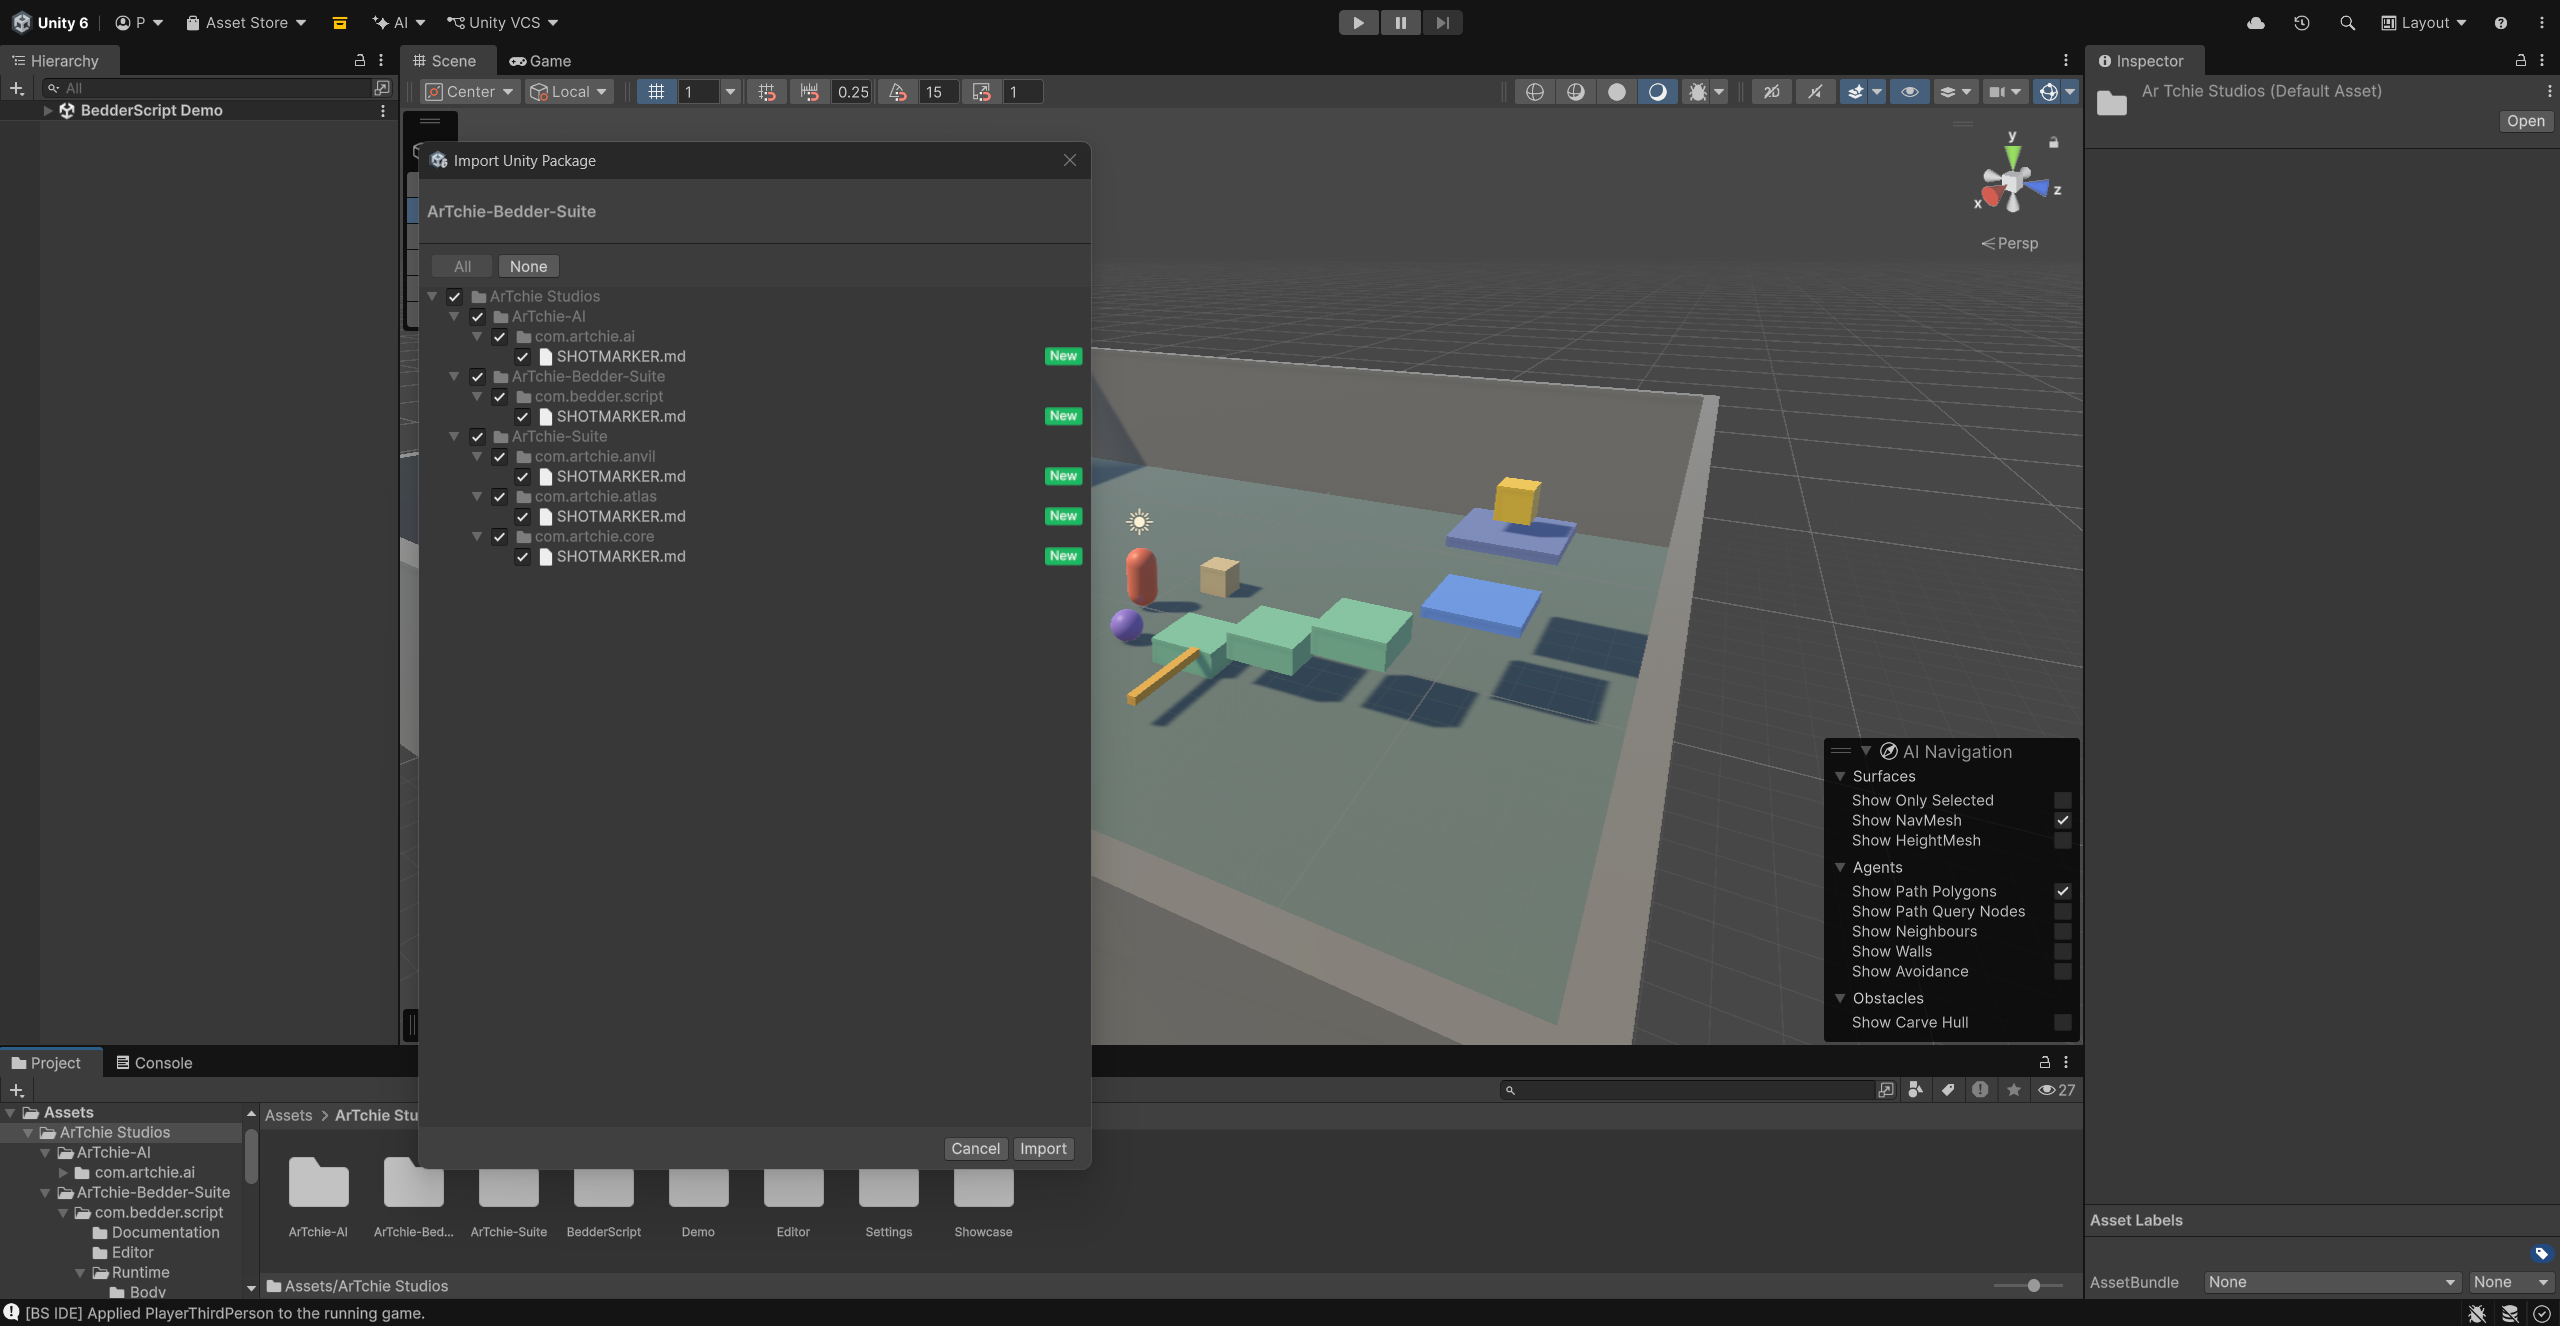Open the Layout dropdown
Image resolution: width=2560 pixels, height=1326 pixels.
coord(2423,22)
